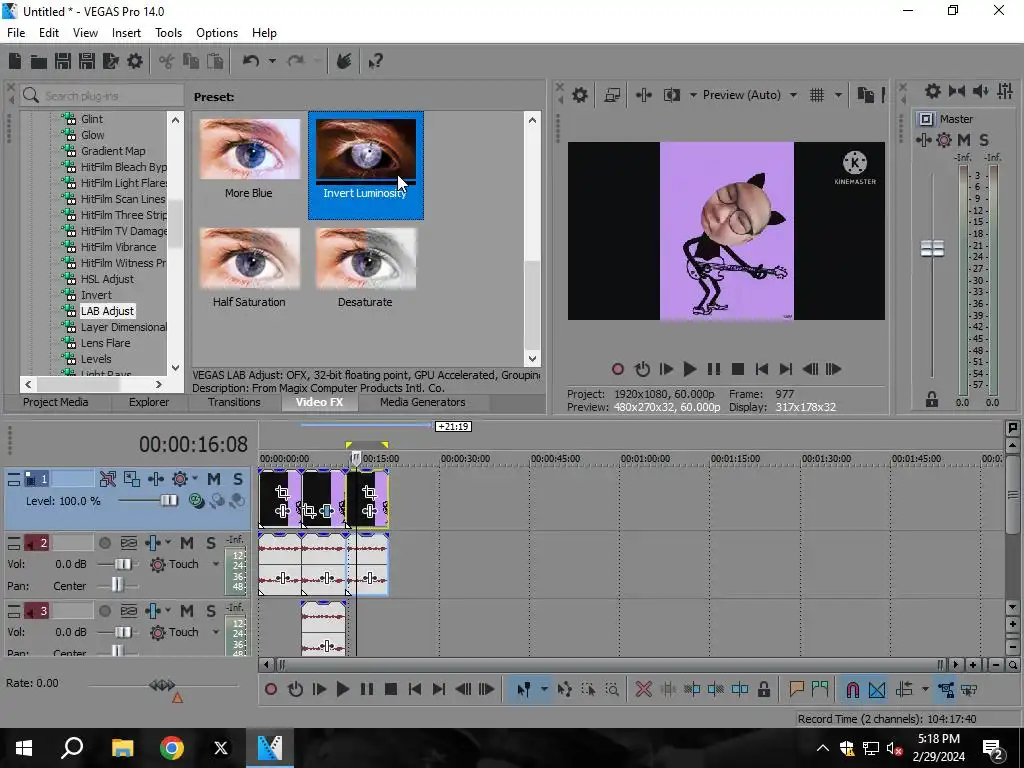Open Preview (Auto) quality dropdown
The height and width of the screenshot is (768, 1024).
793,95
